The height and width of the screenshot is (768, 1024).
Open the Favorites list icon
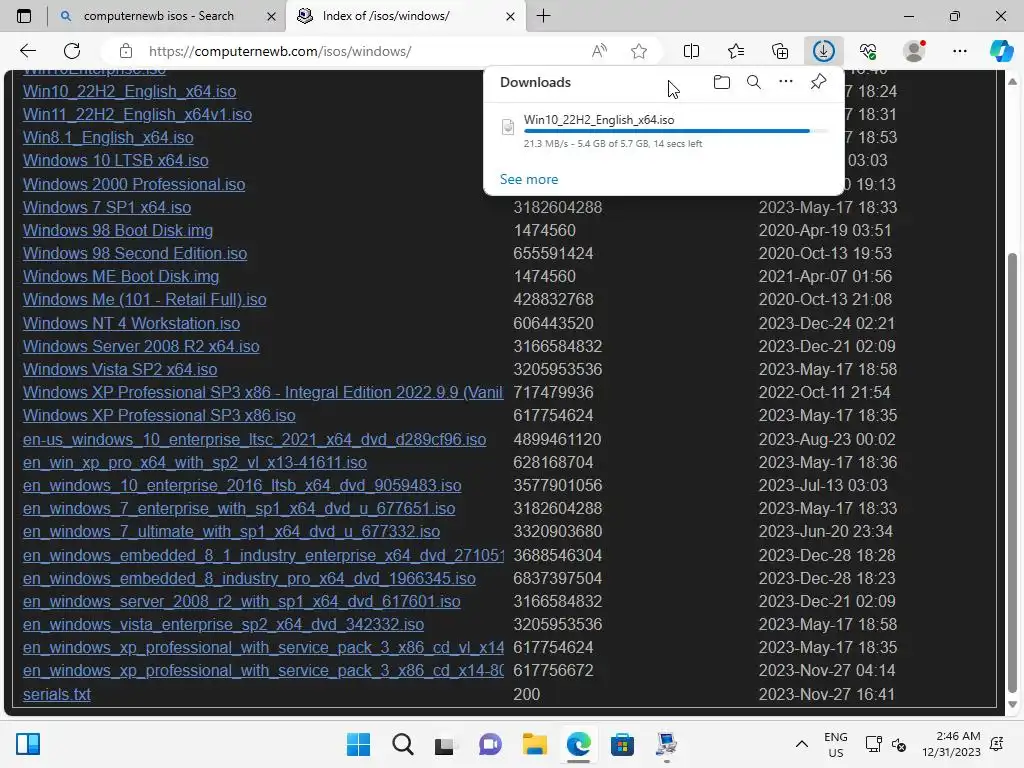735,51
